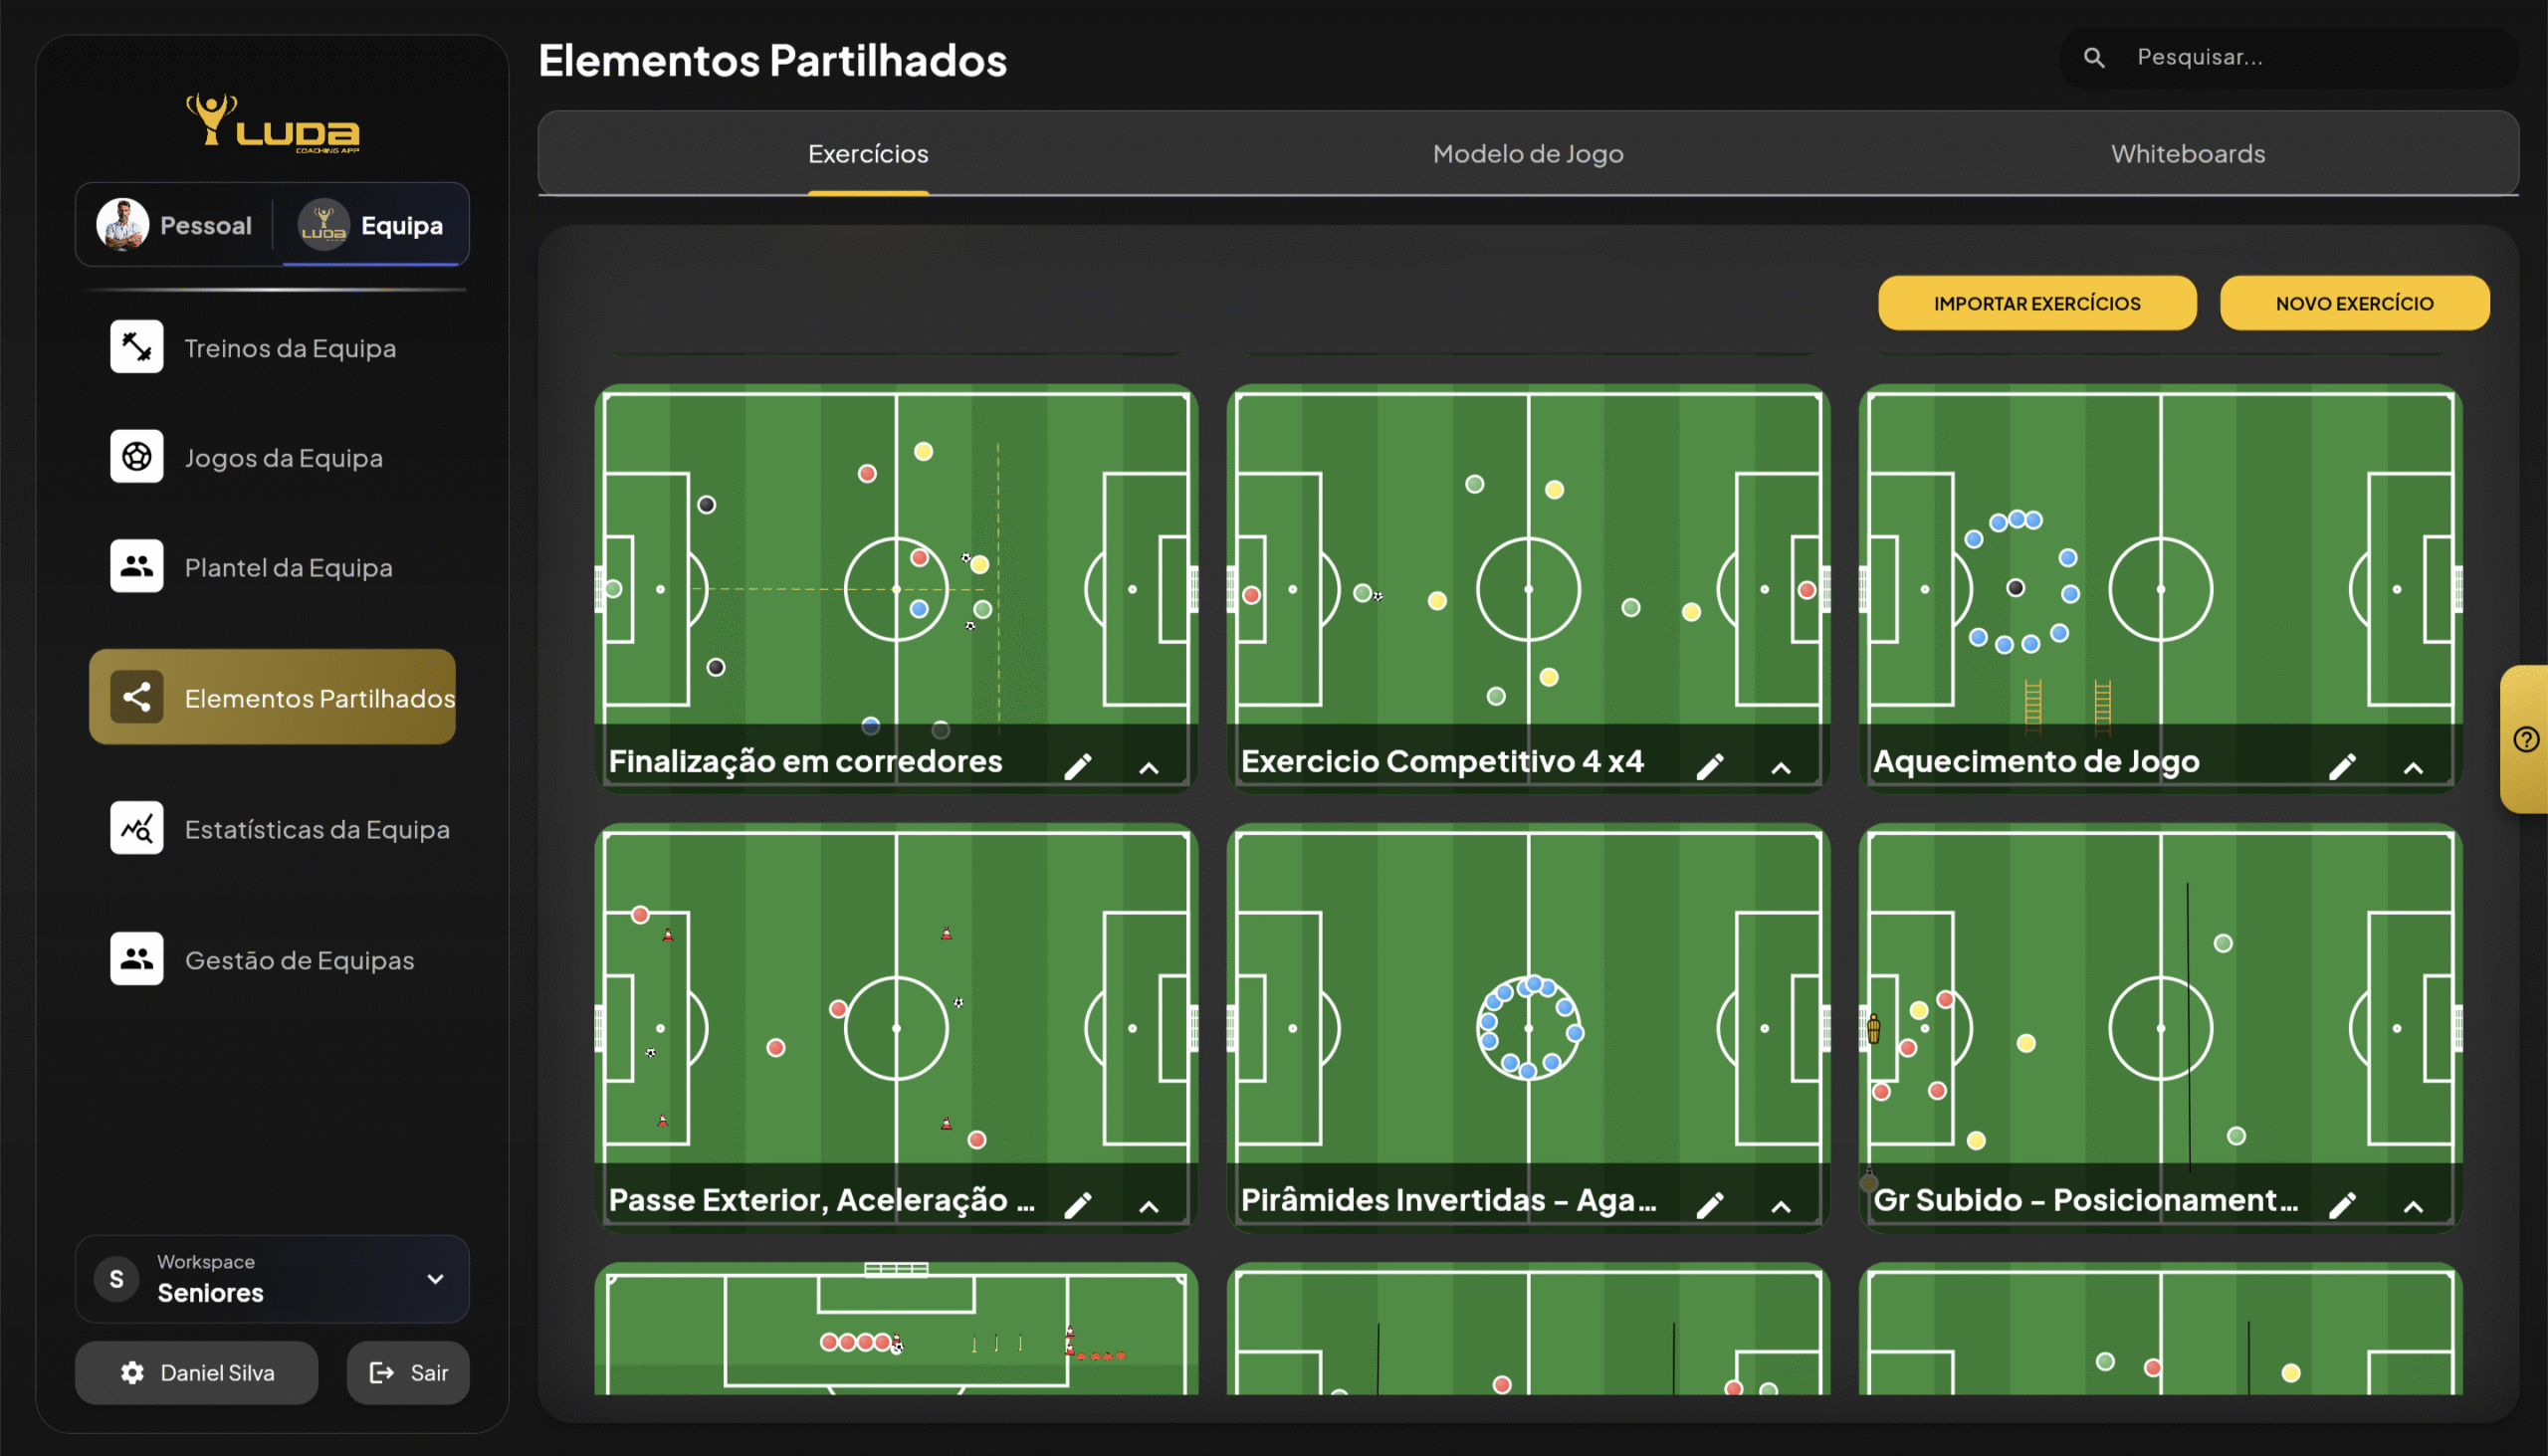This screenshot has width=2548, height=1456.
Task: Open the Modelo de Jogo tab
Action: point(1528,154)
